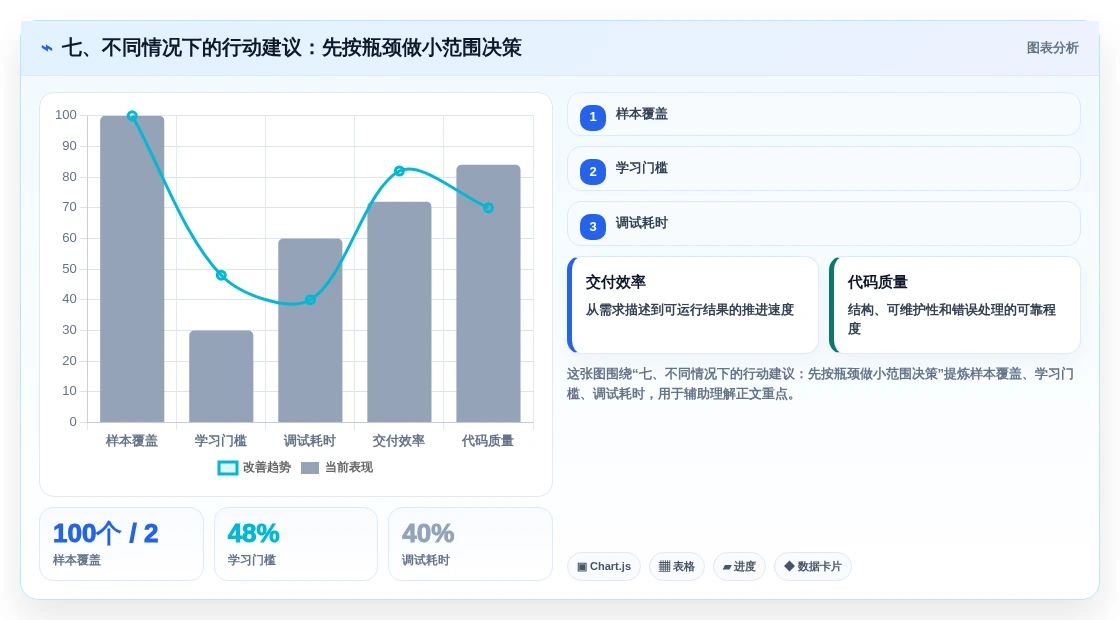Click the trend line point at 调试耗时
This screenshot has height=620, width=1120.
click(x=310, y=300)
